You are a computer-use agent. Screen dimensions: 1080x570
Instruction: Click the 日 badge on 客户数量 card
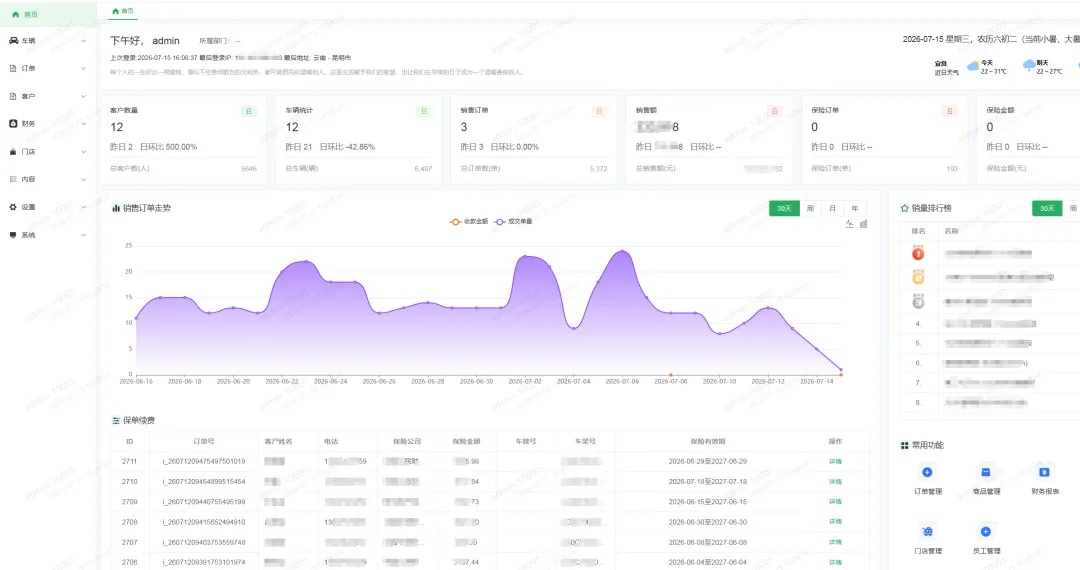pos(249,111)
